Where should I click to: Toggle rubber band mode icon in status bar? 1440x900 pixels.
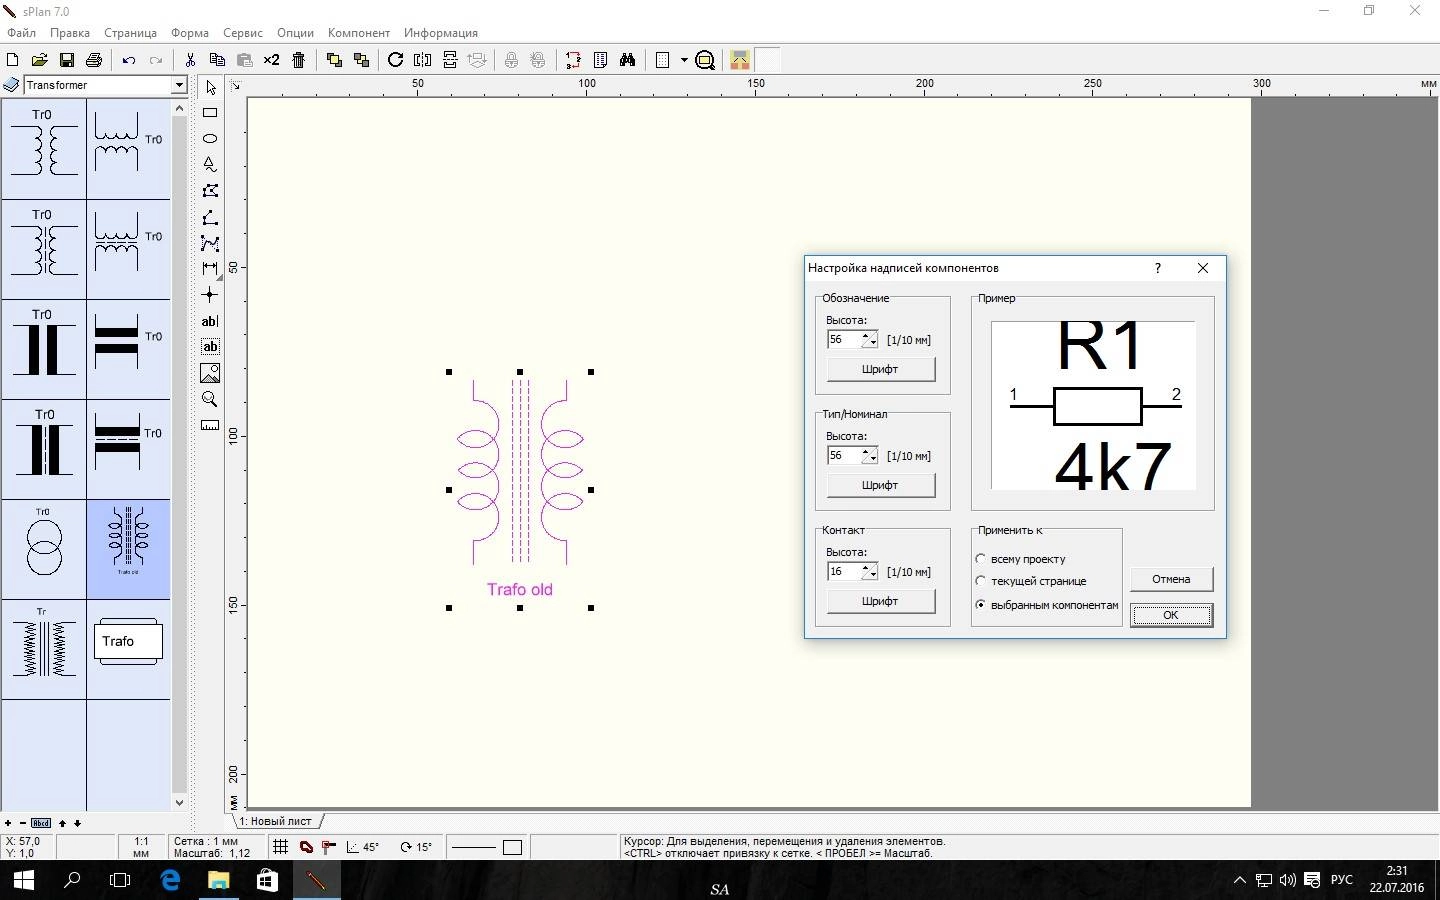306,847
